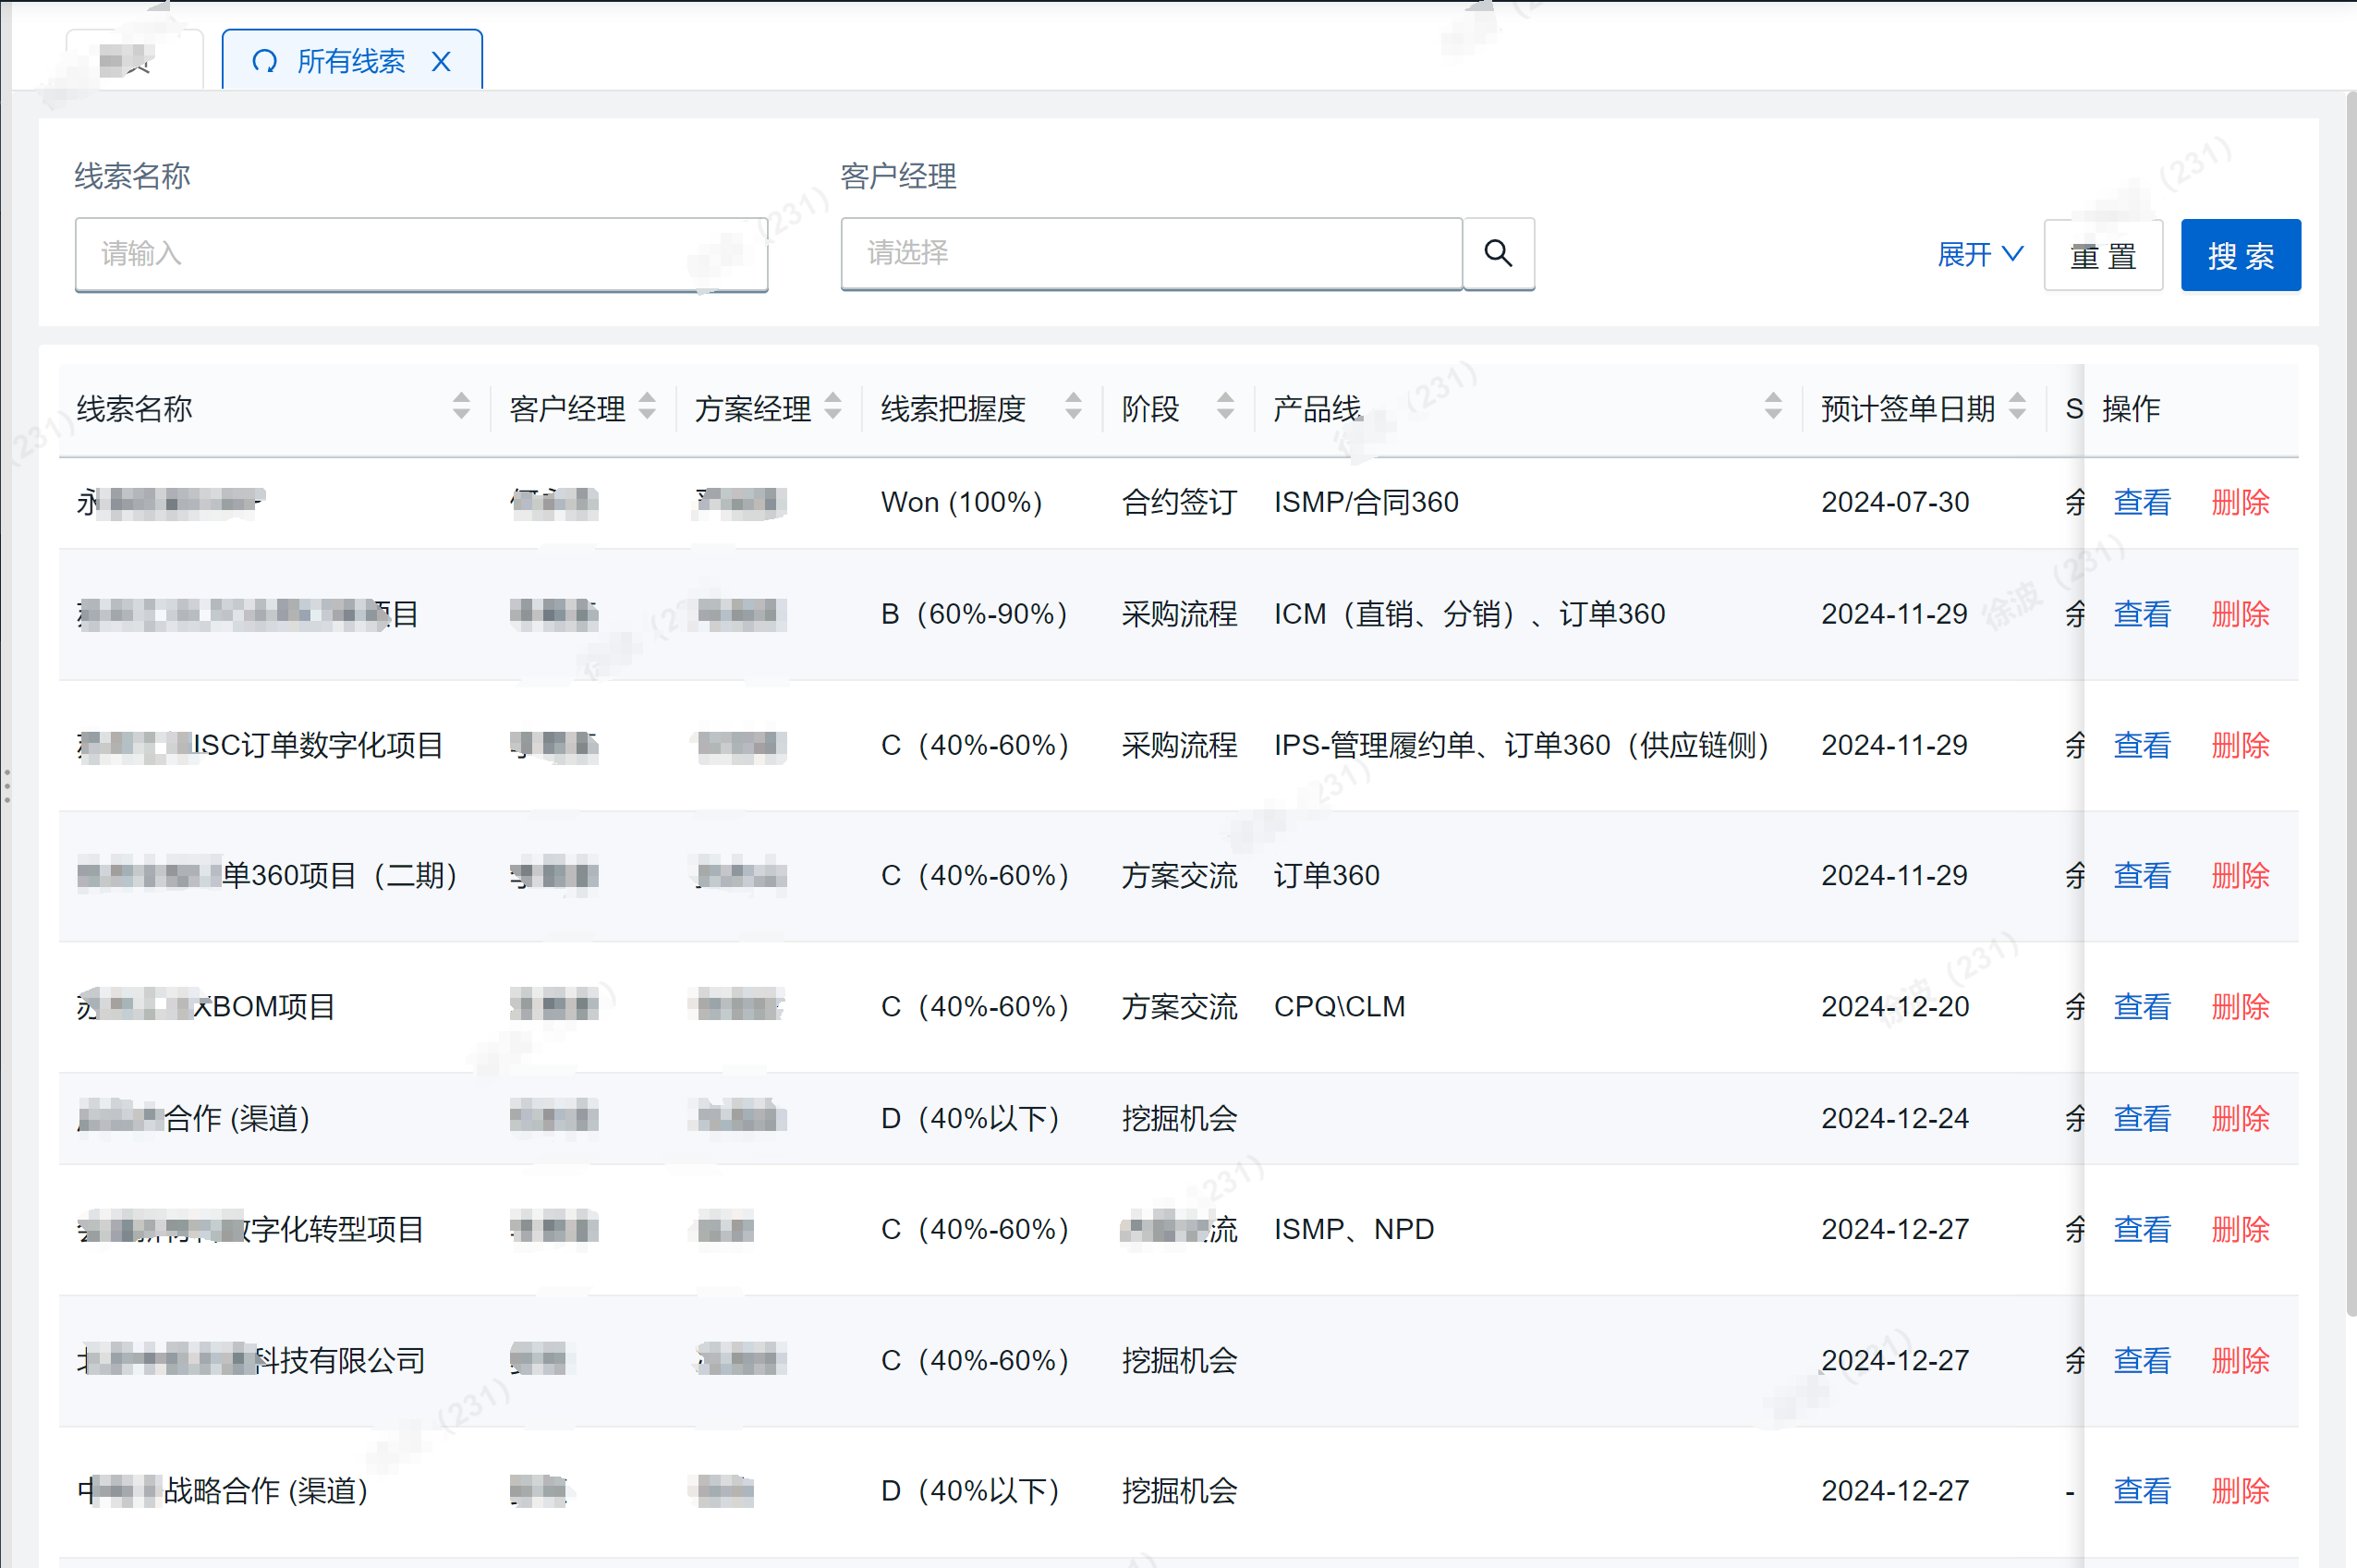Click the 订单360 product line cell
Viewport: 2357px width, 1568px height.
[1326, 876]
